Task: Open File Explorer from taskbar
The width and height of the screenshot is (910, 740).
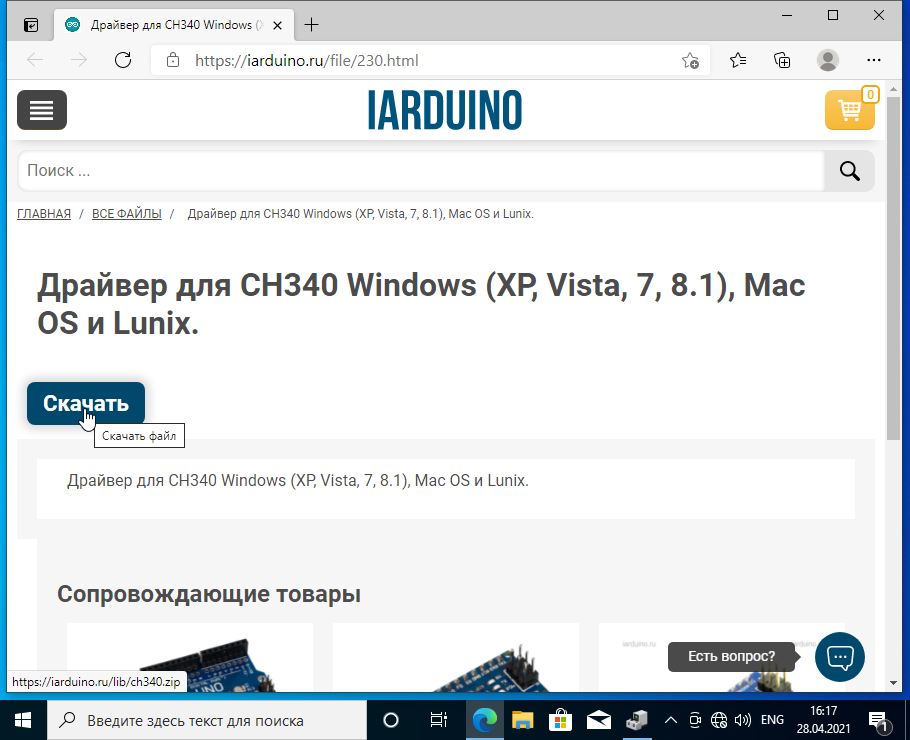Action: (522, 720)
